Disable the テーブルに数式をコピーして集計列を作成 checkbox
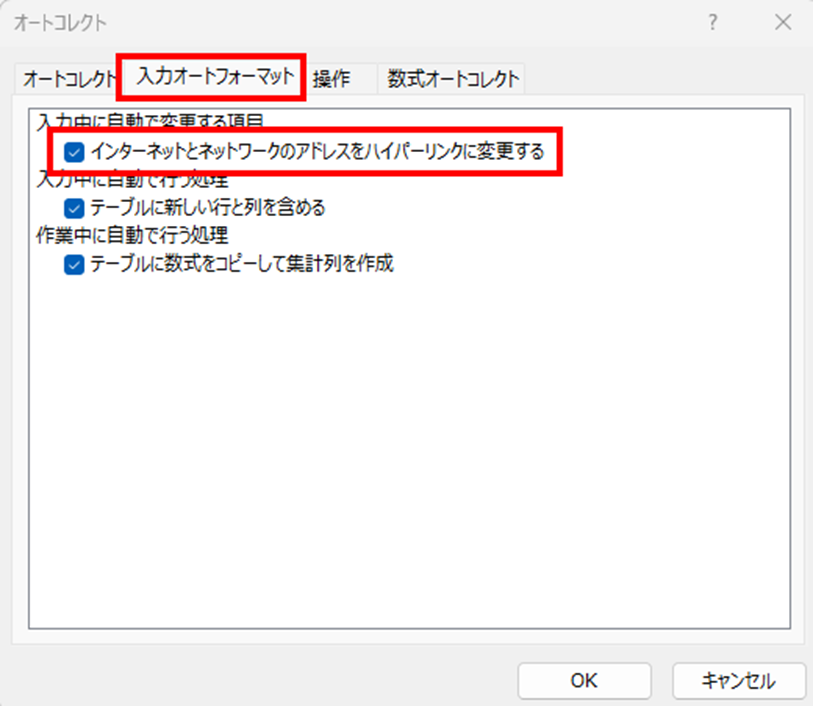This screenshot has height=706, width=813. pos(74,264)
